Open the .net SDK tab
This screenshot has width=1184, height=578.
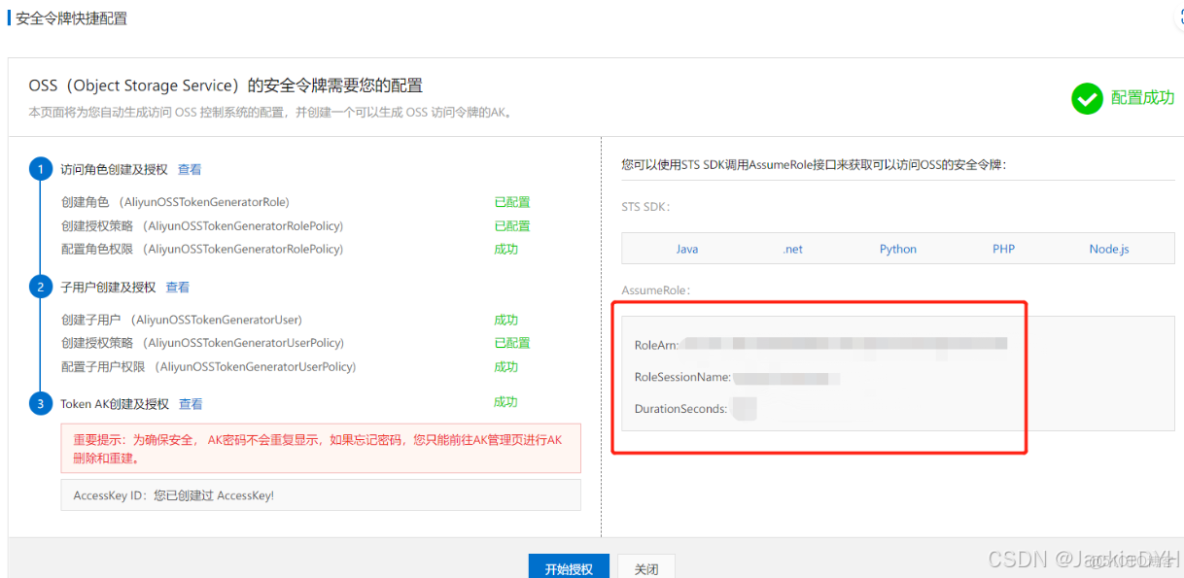pyautogui.click(x=792, y=248)
